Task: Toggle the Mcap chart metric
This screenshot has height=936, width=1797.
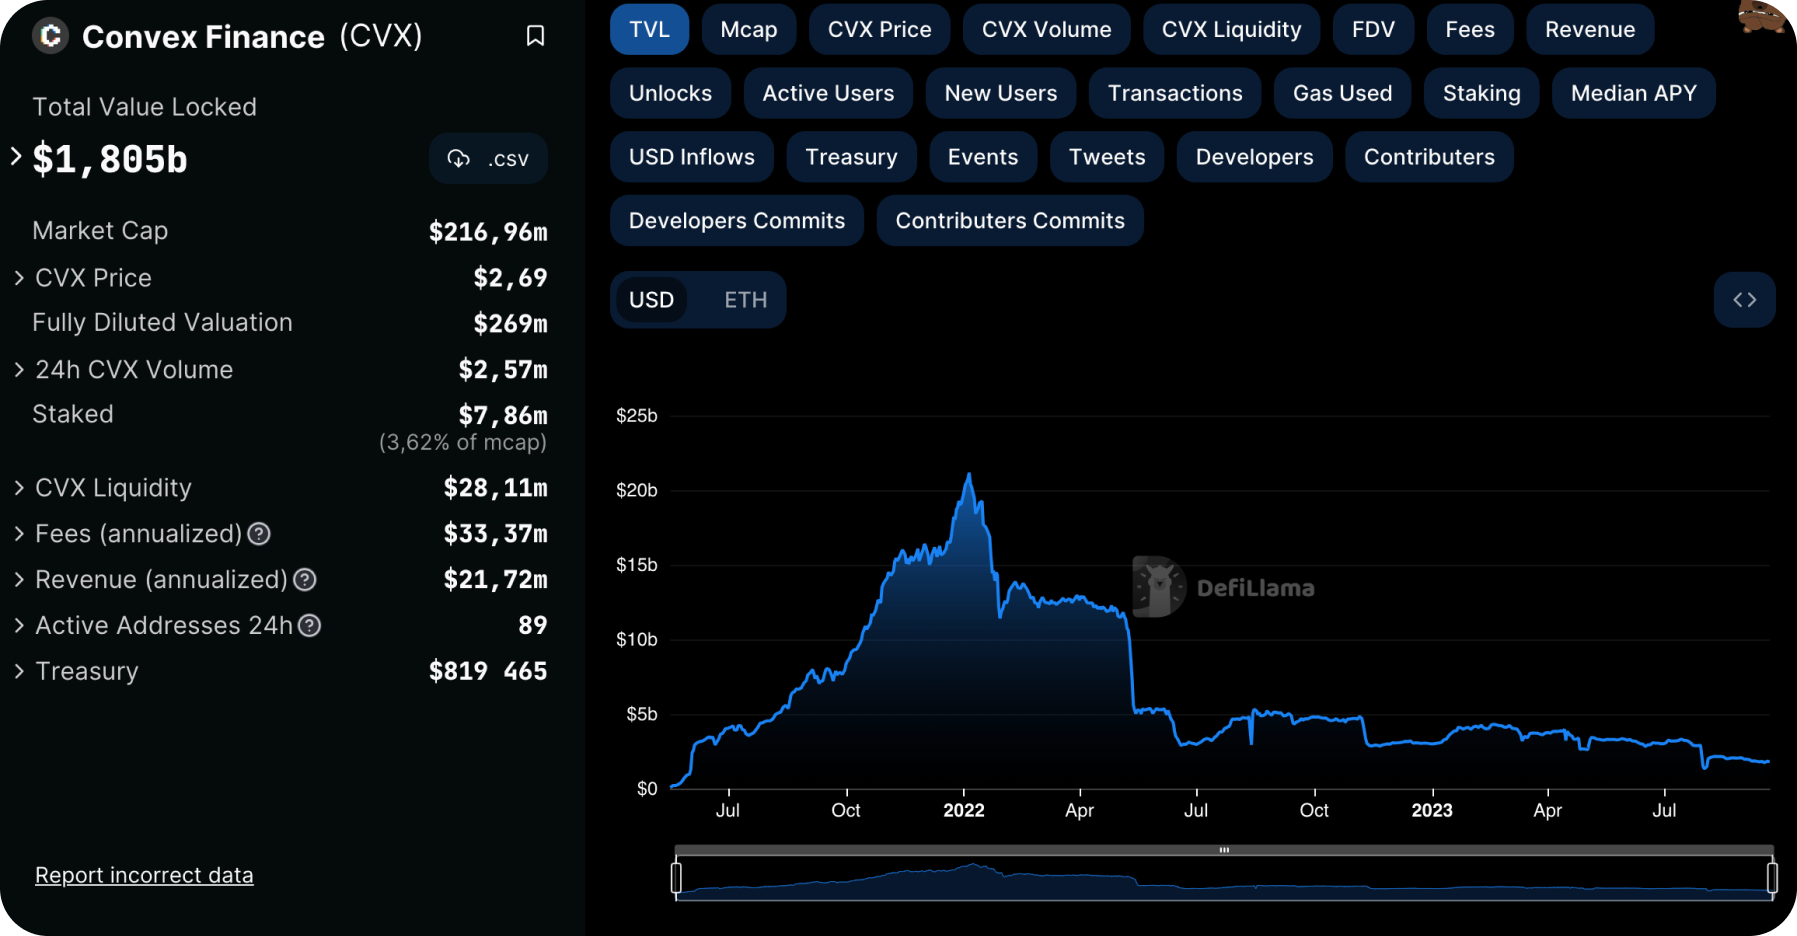Action: (x=749, y=30)
